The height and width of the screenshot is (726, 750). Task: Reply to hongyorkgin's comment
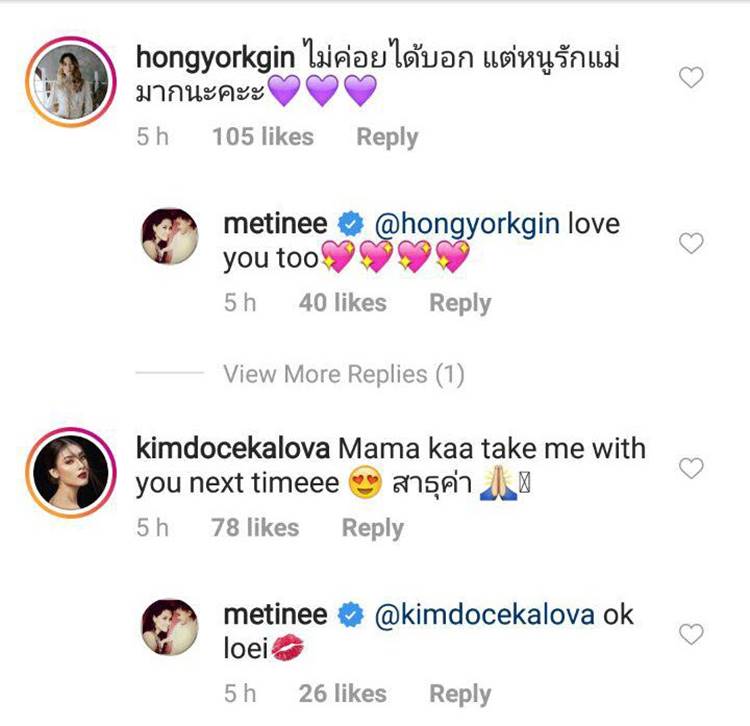(x=387, y=137)
